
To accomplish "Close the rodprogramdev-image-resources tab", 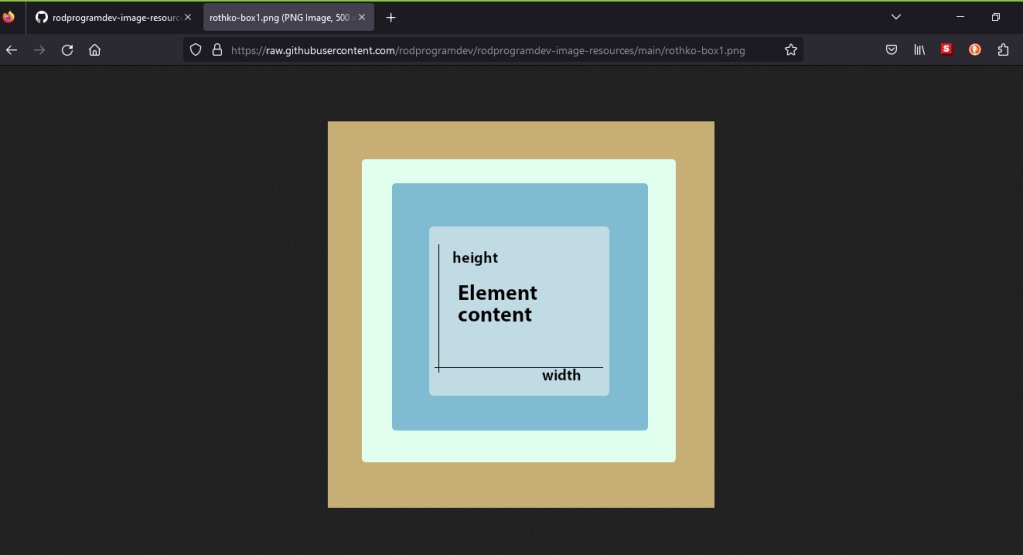I will point(188,18).
